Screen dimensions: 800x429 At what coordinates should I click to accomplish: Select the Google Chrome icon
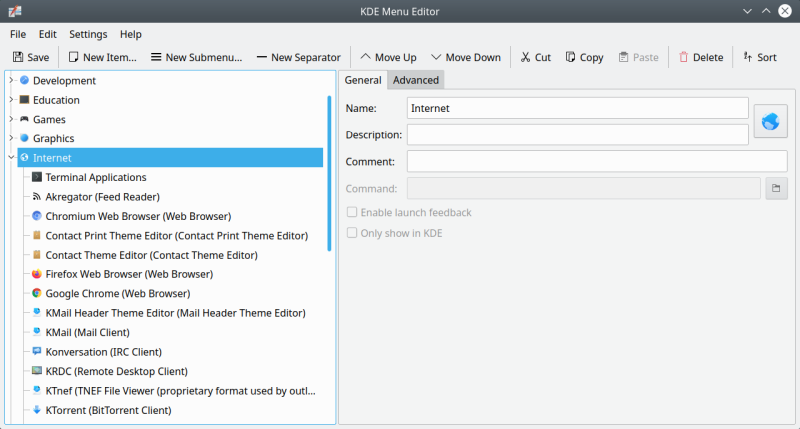click(x=37, y=293)
